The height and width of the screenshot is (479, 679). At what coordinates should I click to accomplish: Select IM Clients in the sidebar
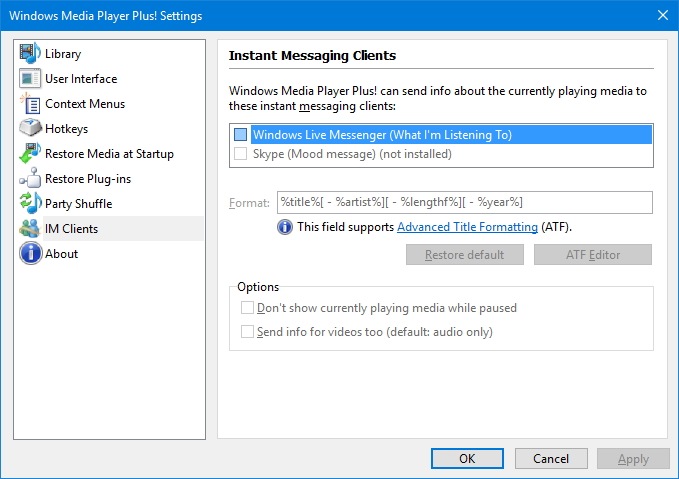pyautogui.click(x=71, y=229)
